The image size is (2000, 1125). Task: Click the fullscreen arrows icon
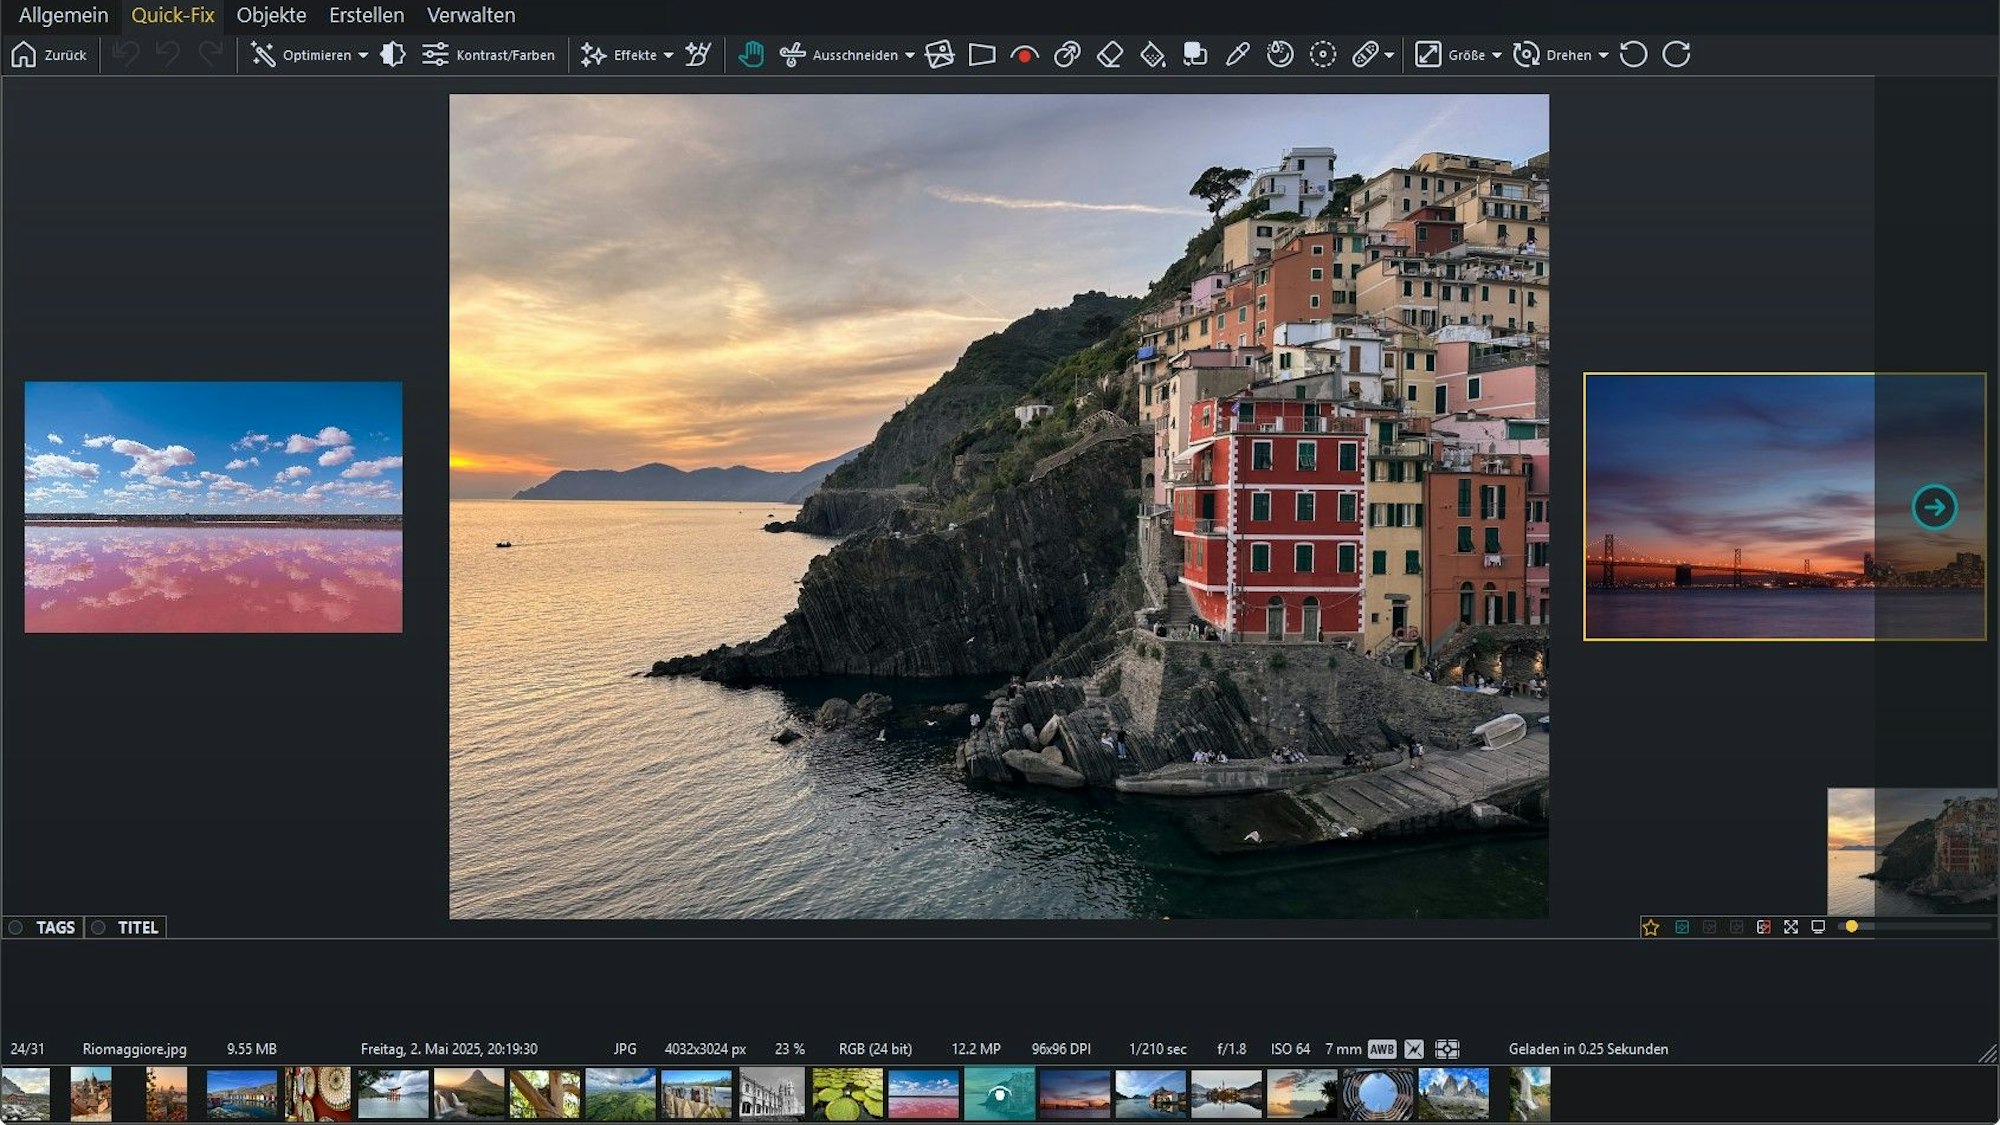pos(1791,927)
